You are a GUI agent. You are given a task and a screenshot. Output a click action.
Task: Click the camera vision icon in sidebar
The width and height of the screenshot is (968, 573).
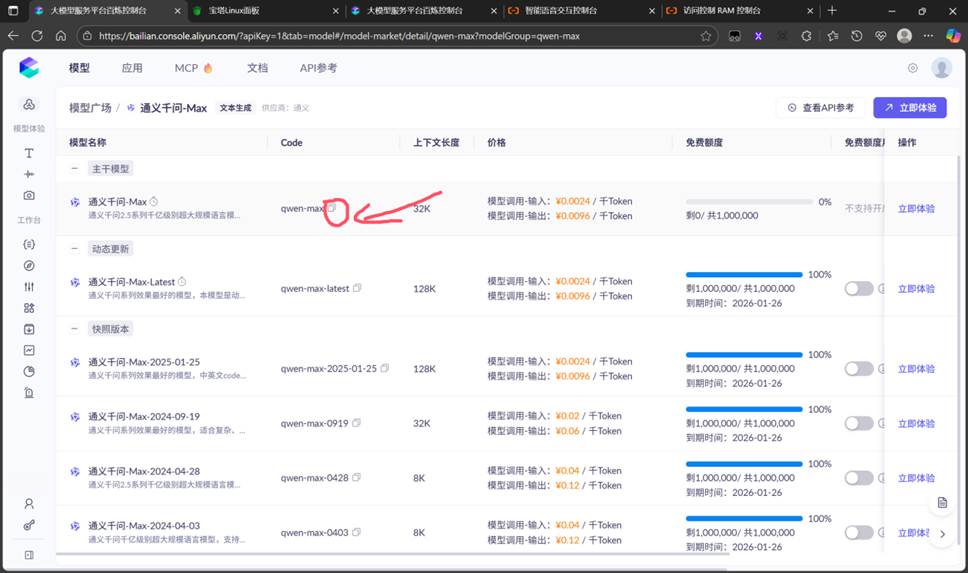[x=29, y=195]
